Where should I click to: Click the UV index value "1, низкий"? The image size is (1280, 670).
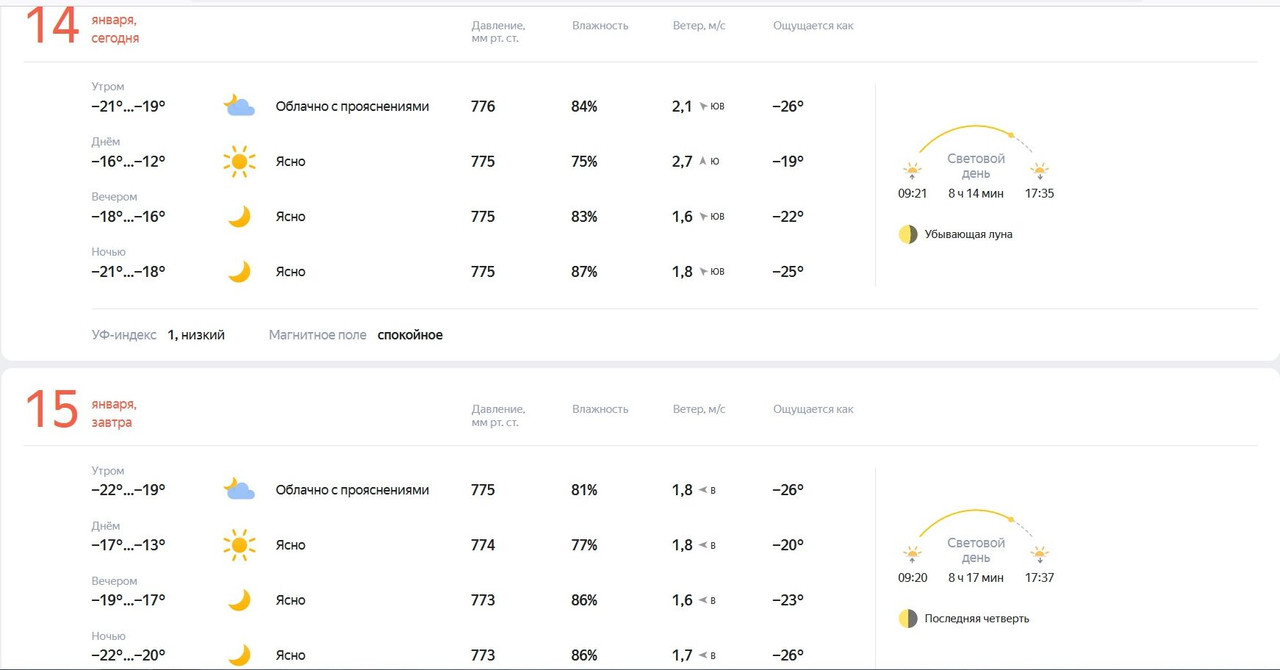(196, 335)
